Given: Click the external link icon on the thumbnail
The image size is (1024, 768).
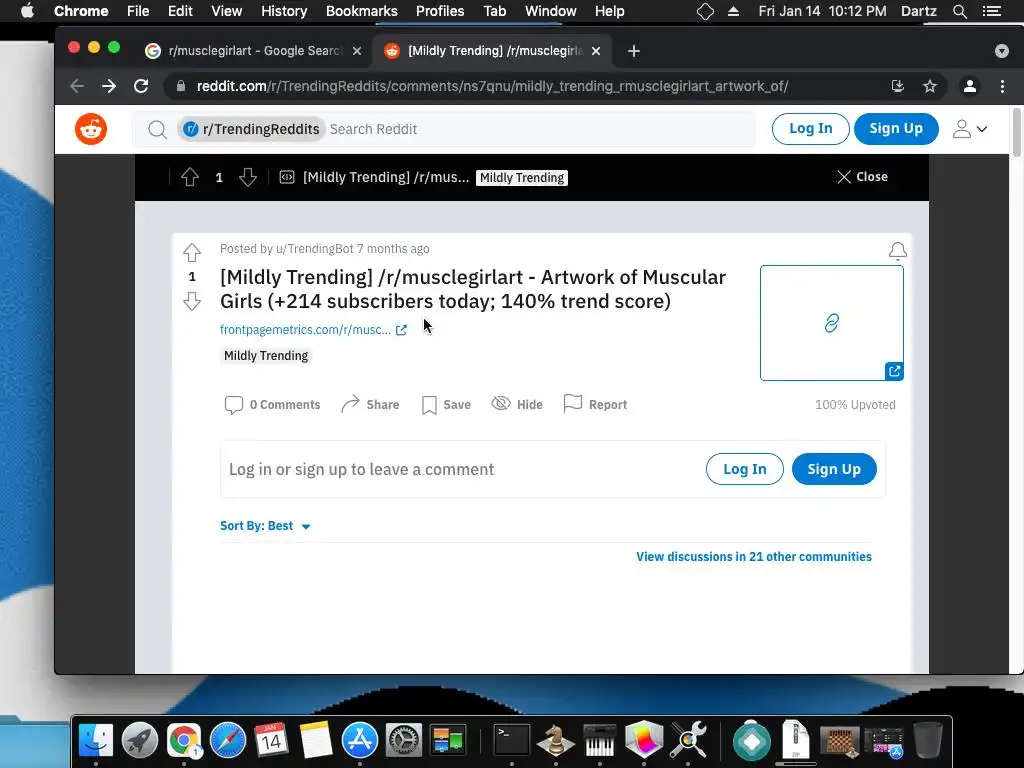Looking at the screenshot, I should tap(894, 371).
